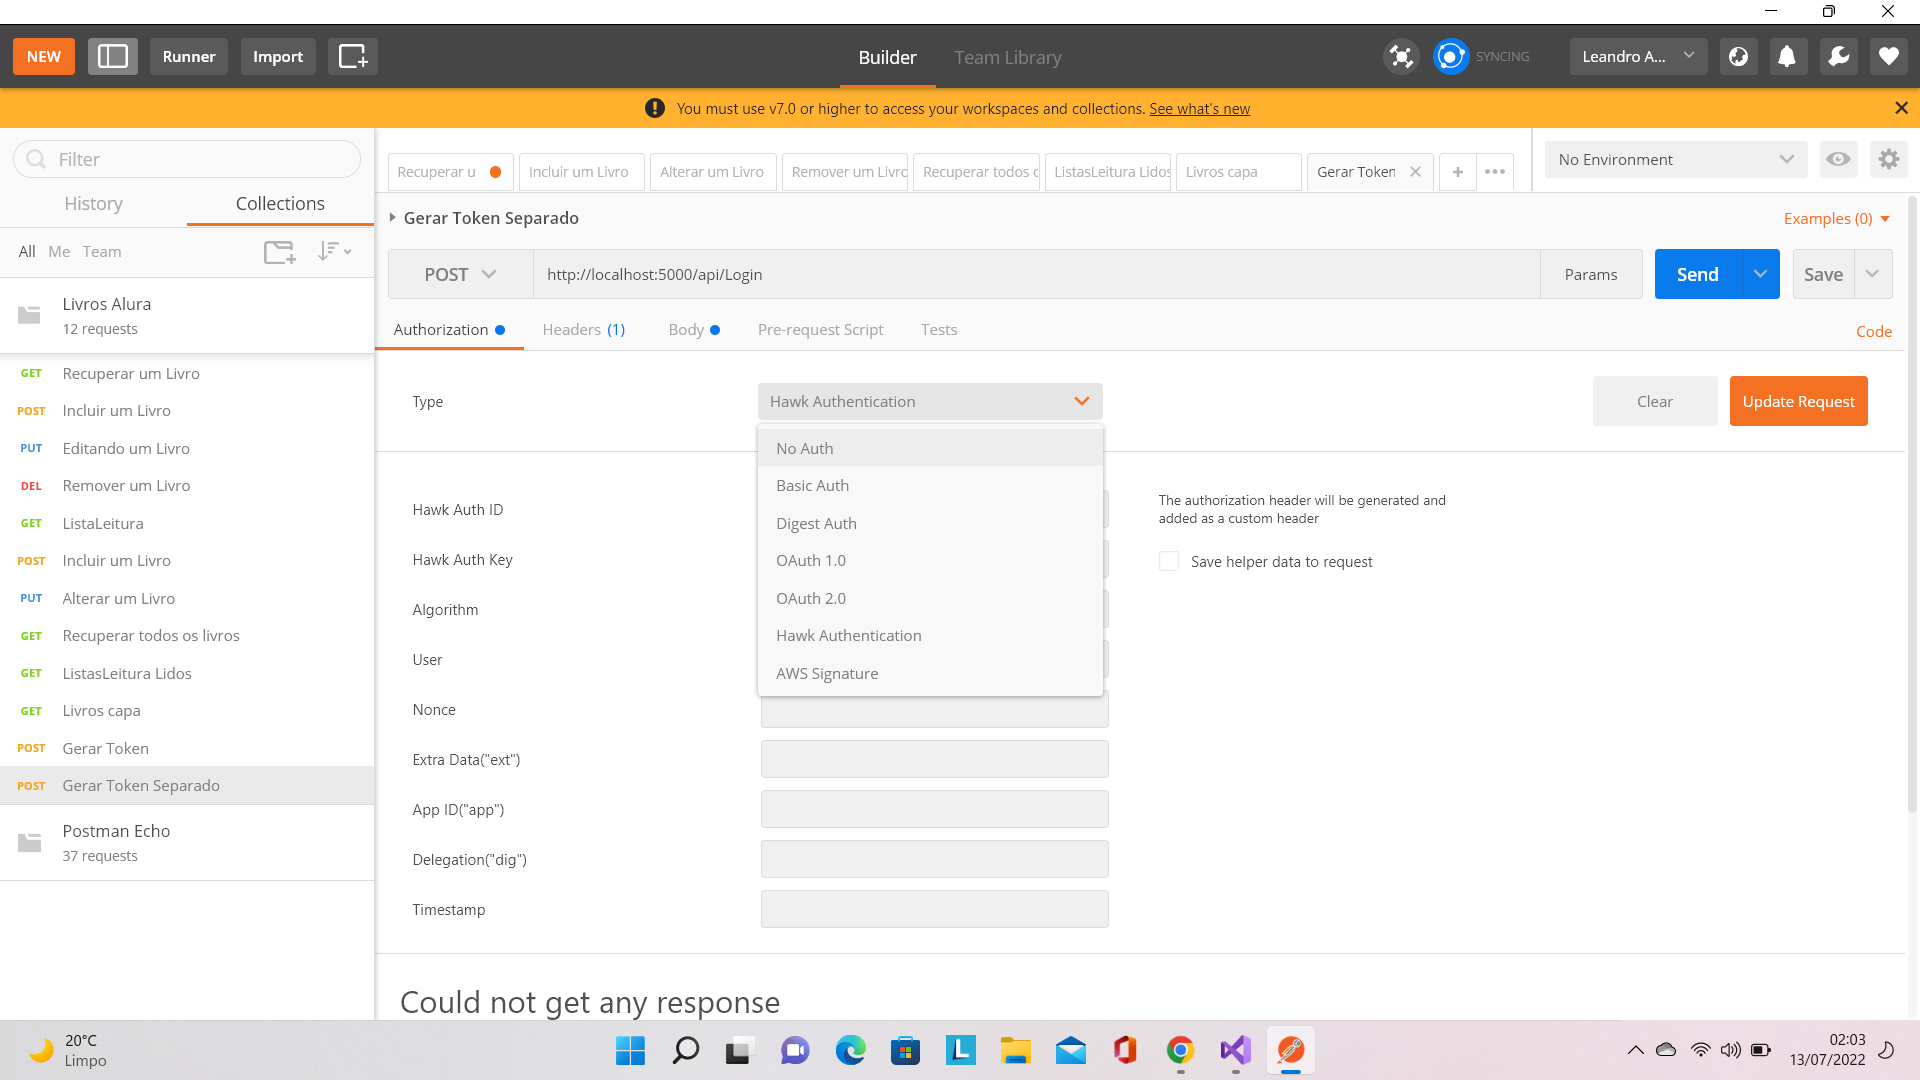Click the heart icon in header
This screenshot has height=1080, width=1920.
coord(1889,57)
